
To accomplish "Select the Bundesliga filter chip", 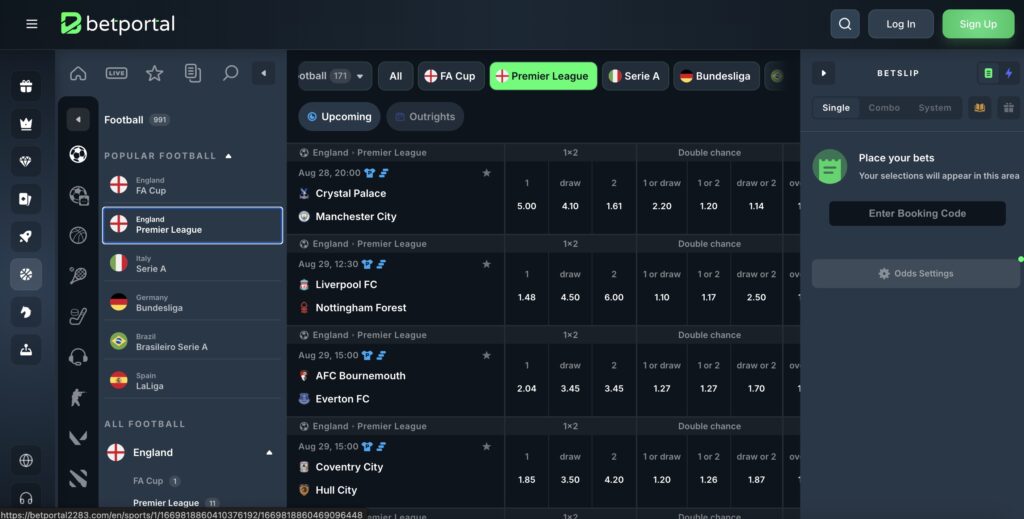I will coord(716,76).
